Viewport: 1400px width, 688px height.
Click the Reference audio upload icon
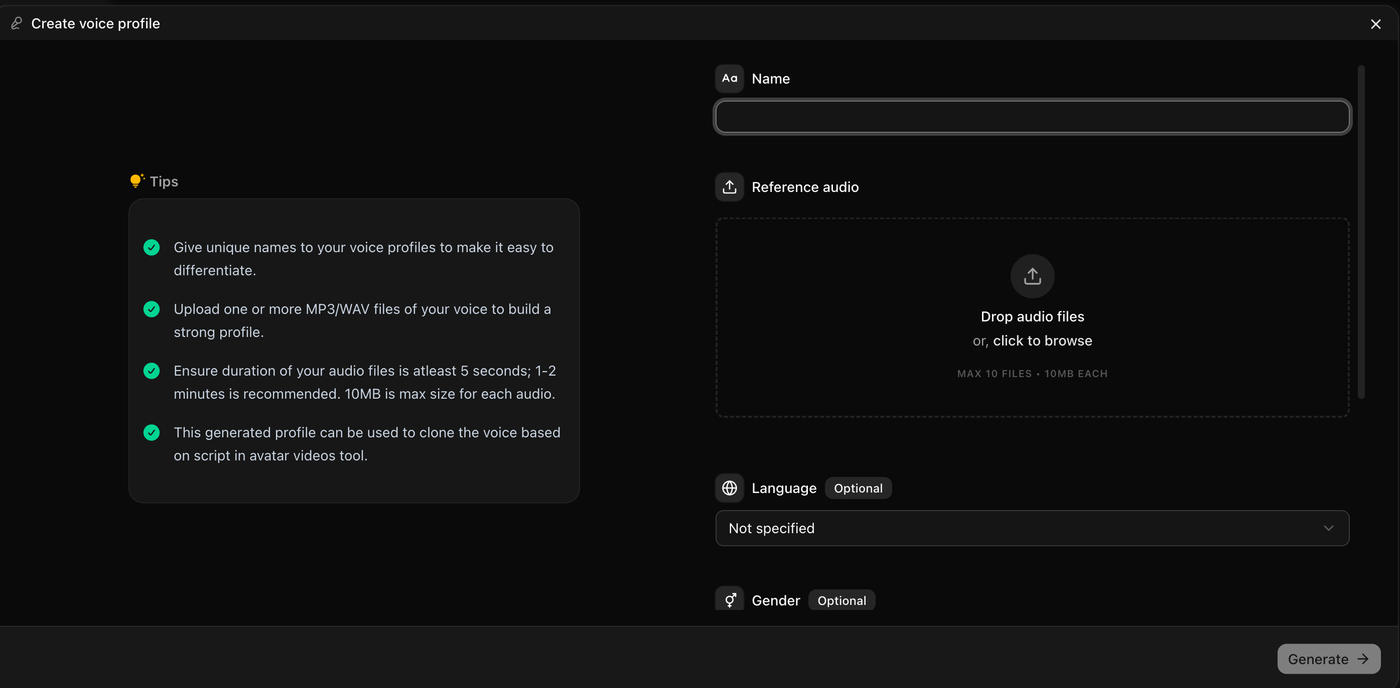(730, 187)
